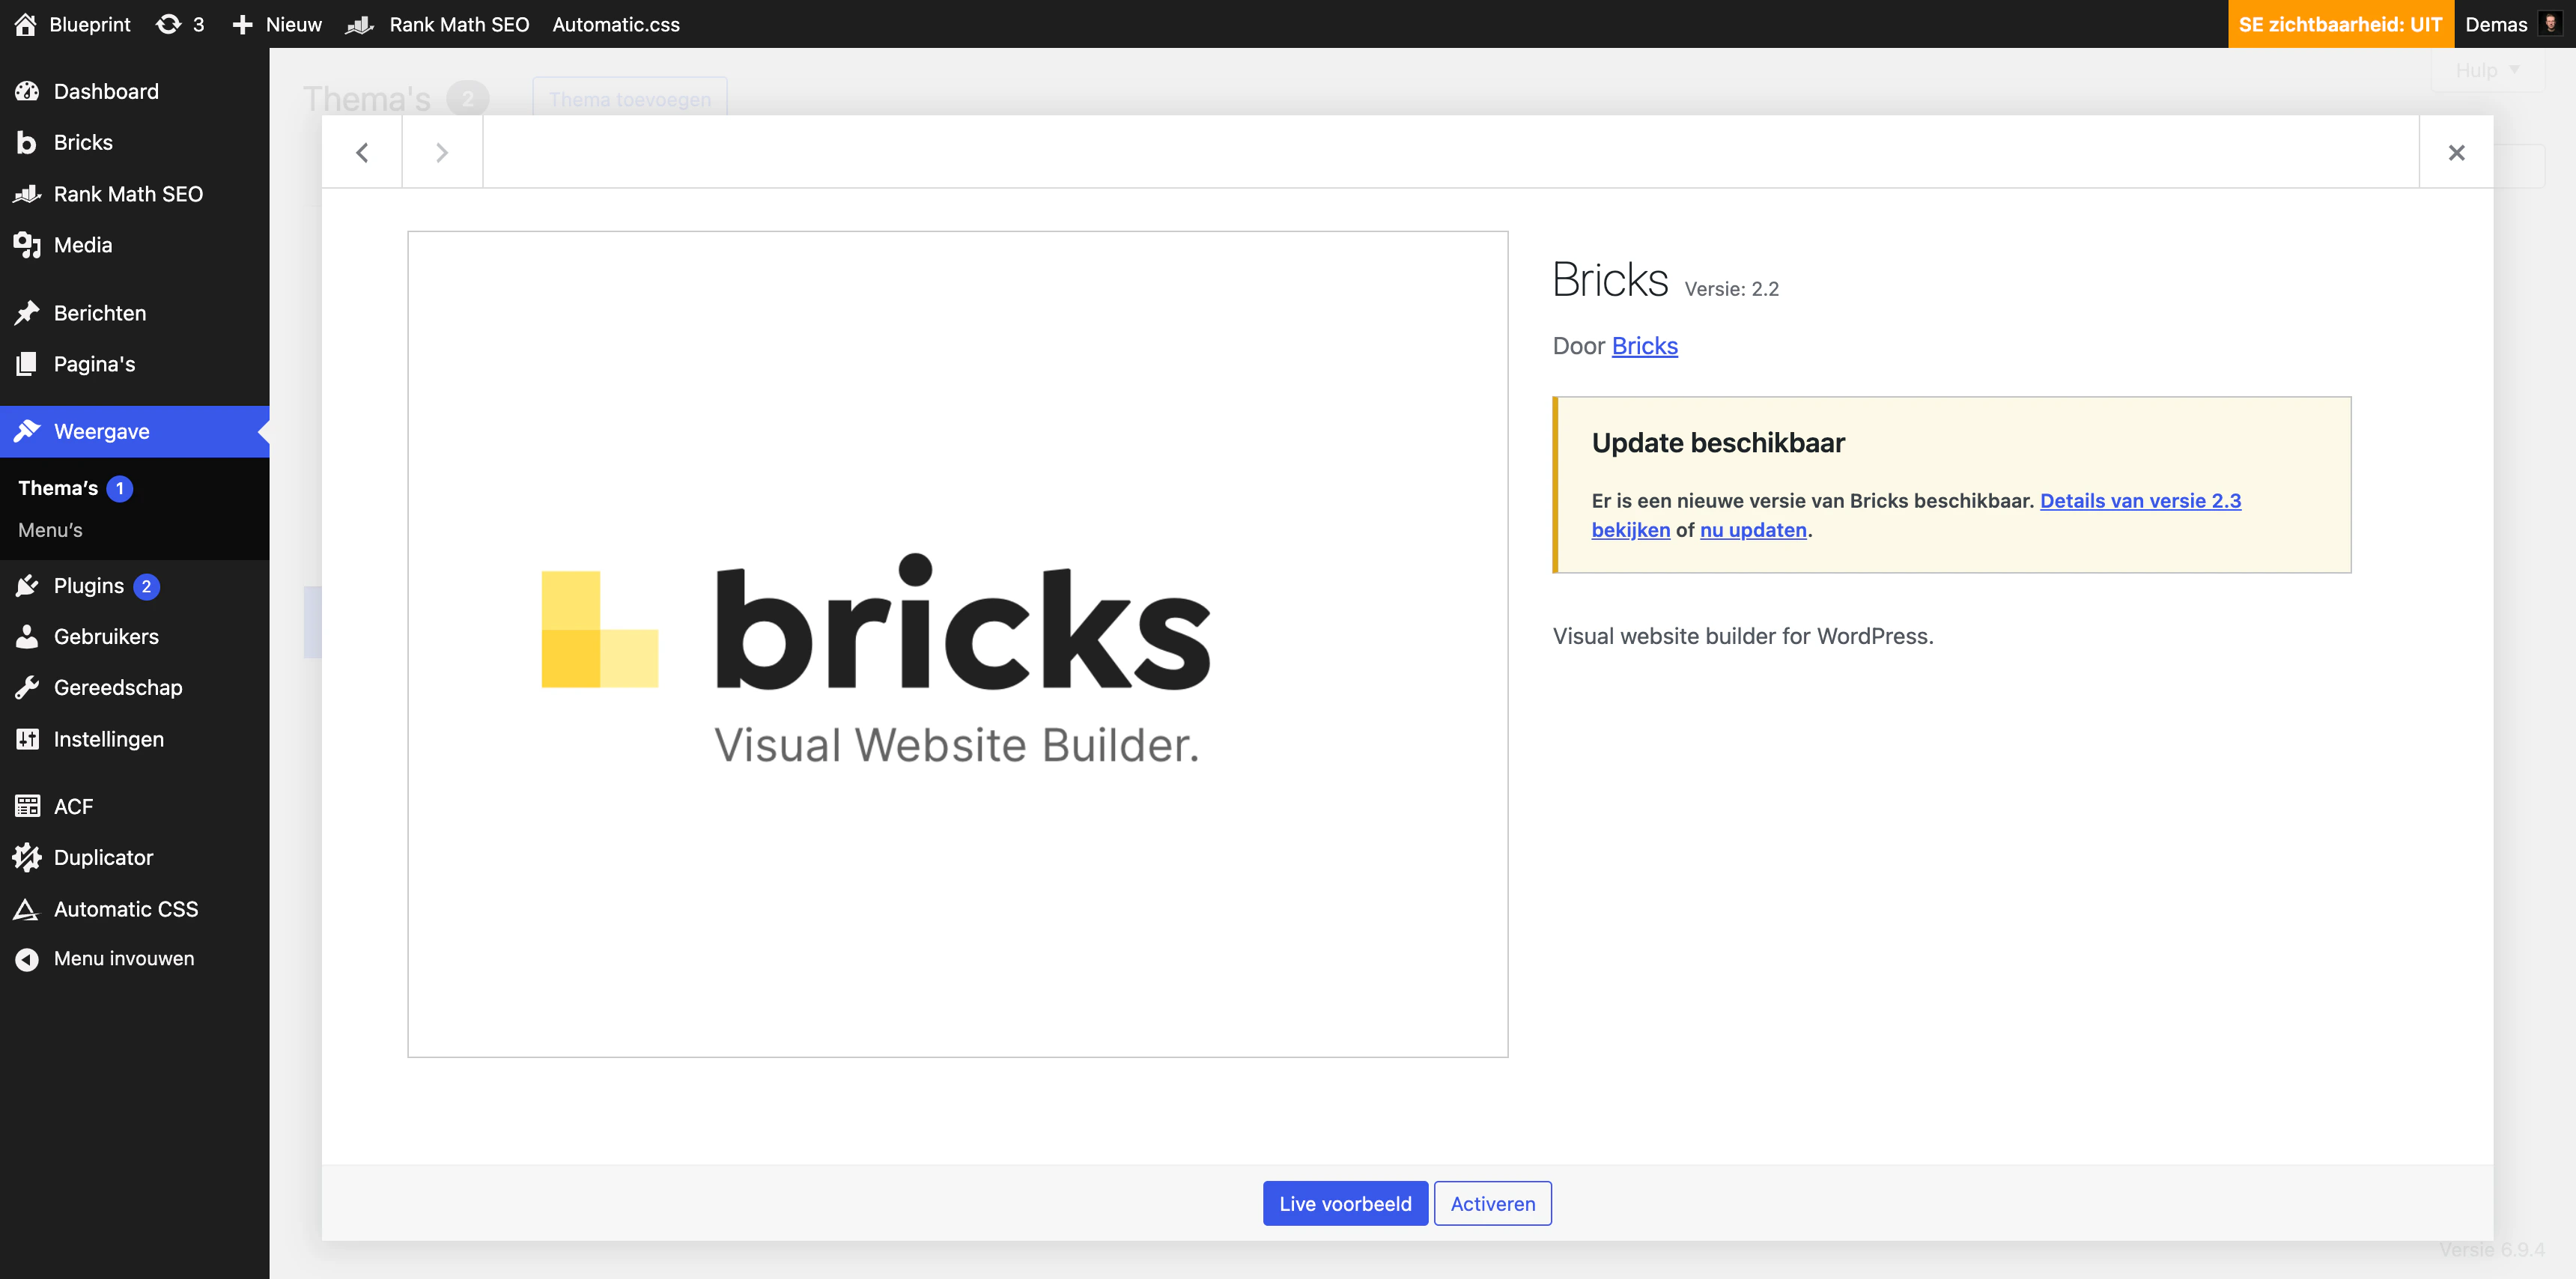Click the Dashboard gauge icon
This screenshot has height=1279, width=2576.
coord(27,91)
